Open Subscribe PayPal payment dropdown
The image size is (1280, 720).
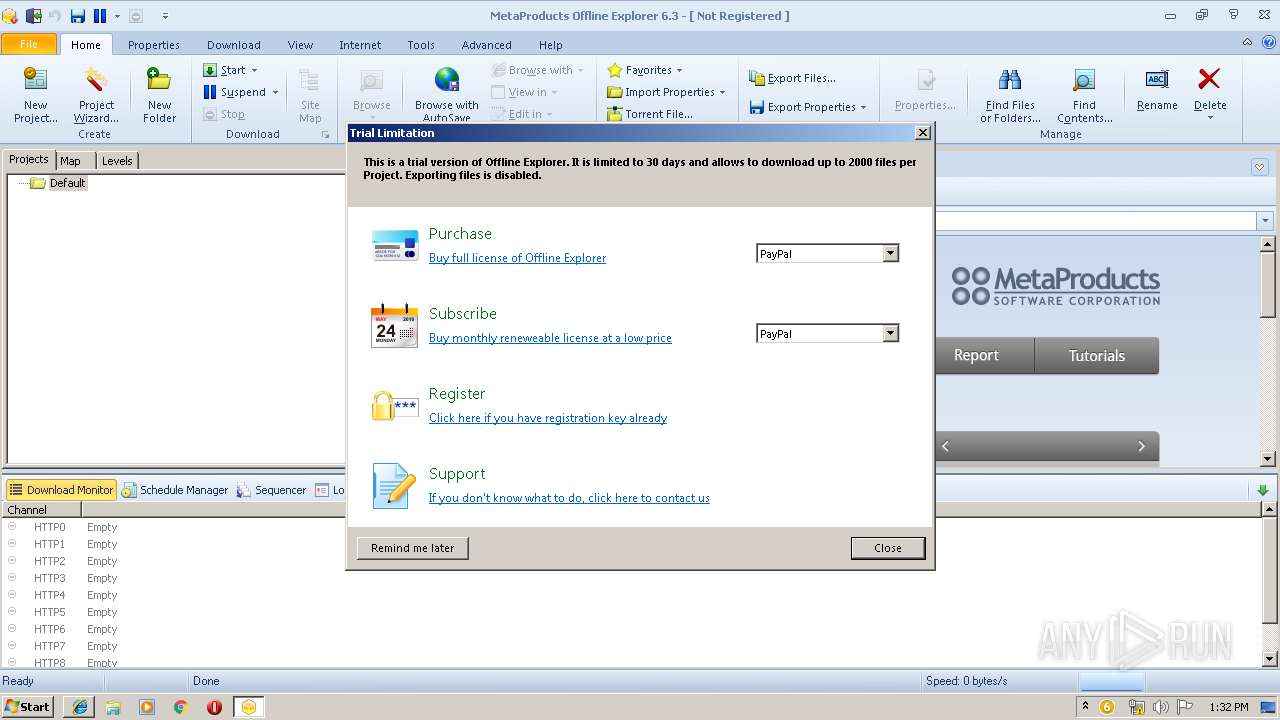(890, 334)
